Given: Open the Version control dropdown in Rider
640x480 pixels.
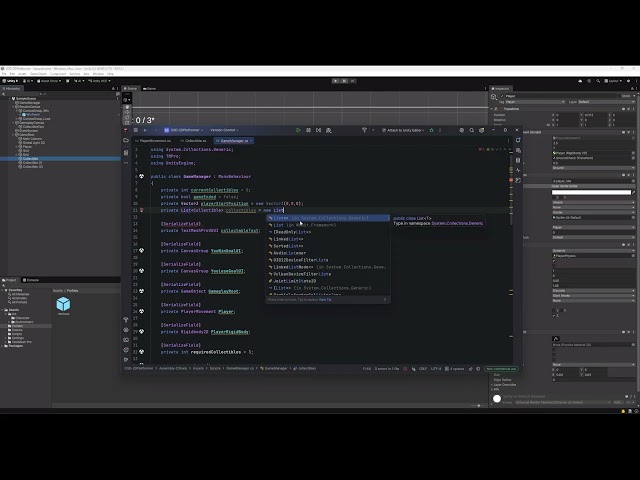Looking at the screenshot, I should click(x=224, y=130).
